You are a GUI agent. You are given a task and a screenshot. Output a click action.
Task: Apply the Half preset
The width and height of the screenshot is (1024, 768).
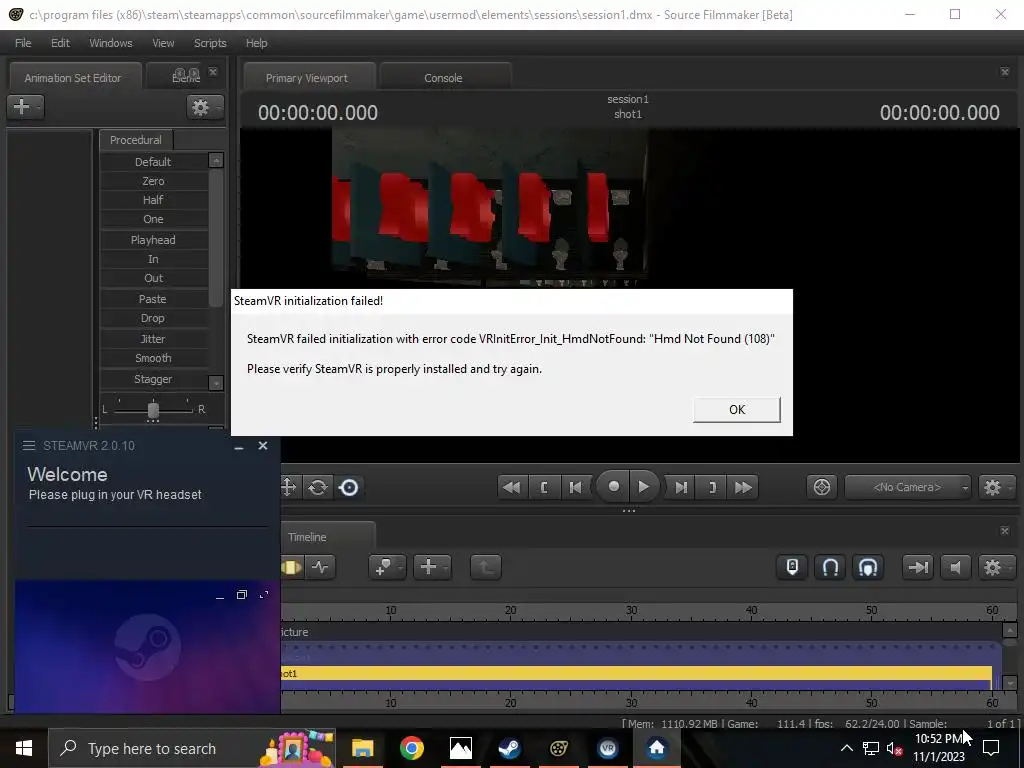(153, 200)
